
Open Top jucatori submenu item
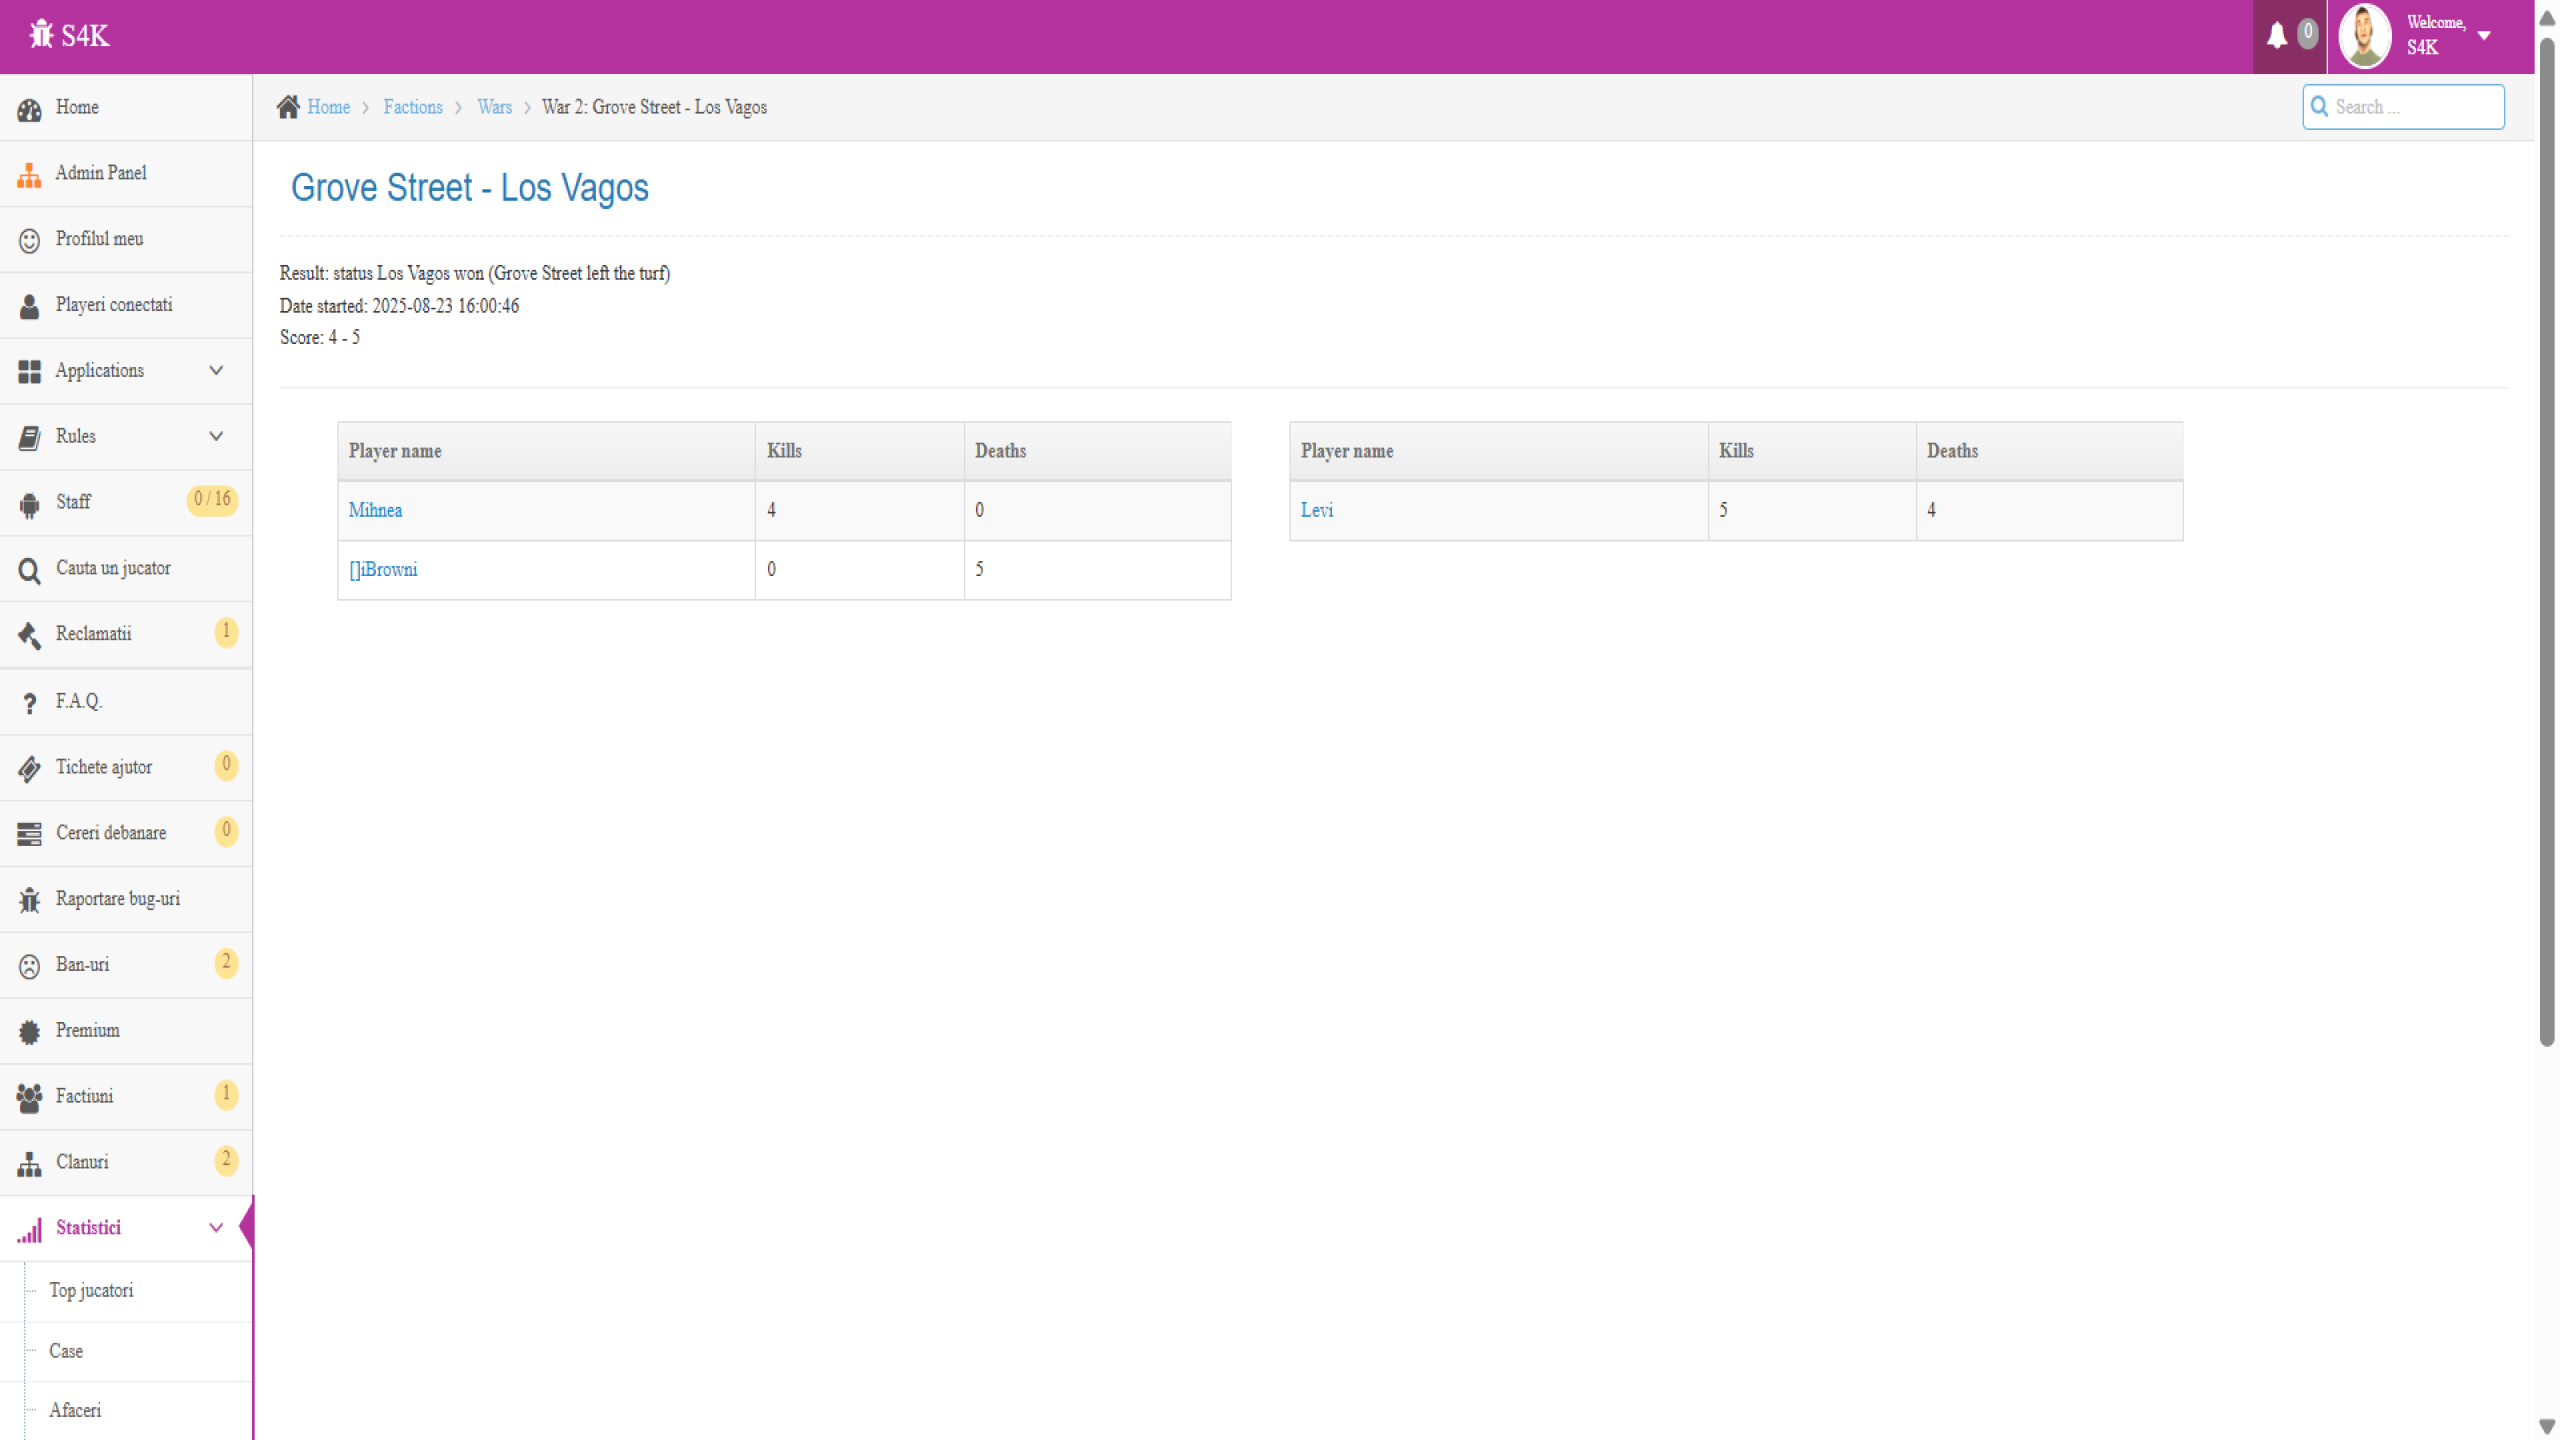[91, 1291]
